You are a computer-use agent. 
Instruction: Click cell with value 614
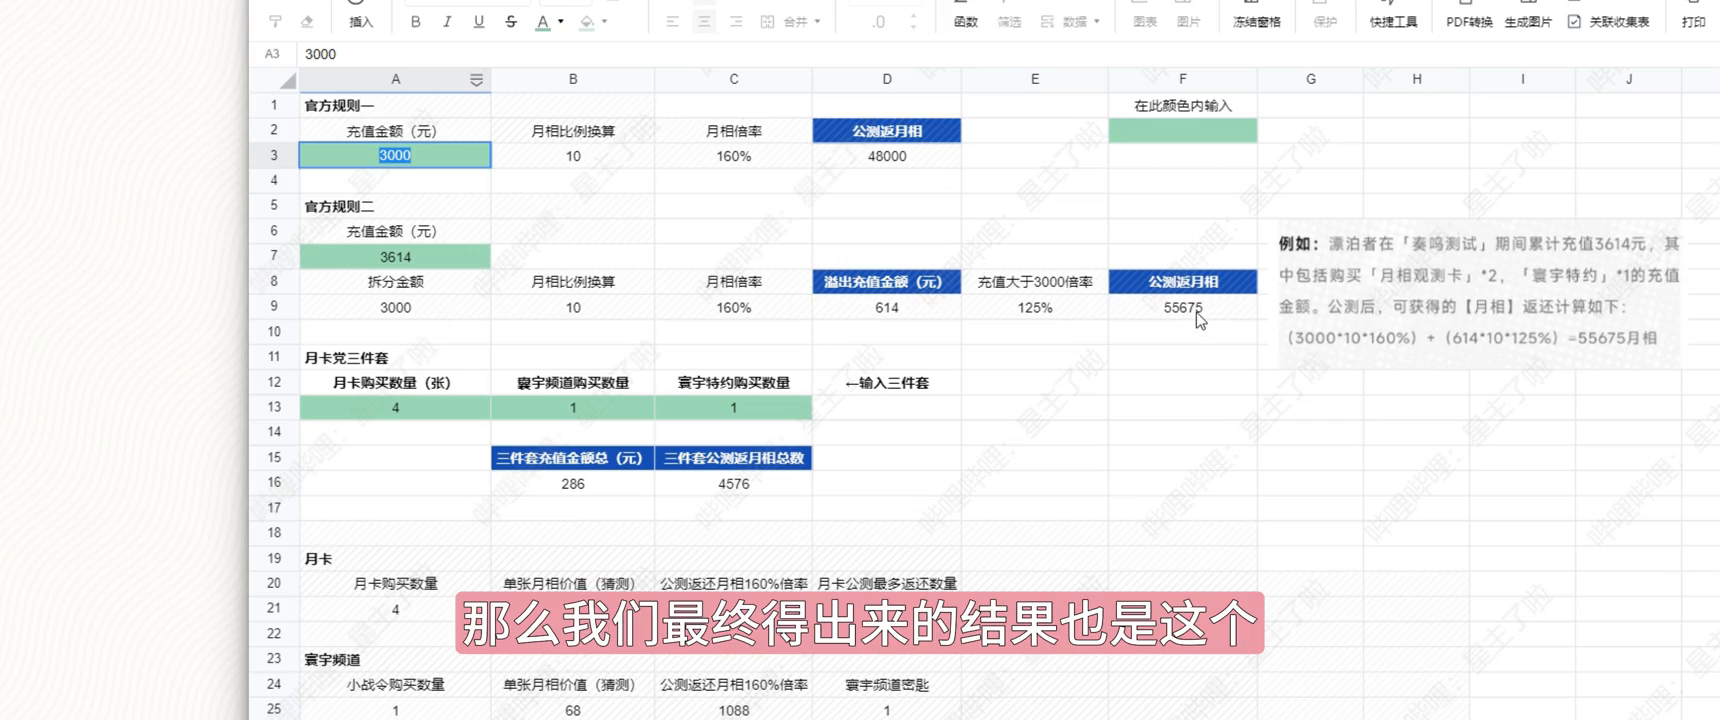pos(887,307)
